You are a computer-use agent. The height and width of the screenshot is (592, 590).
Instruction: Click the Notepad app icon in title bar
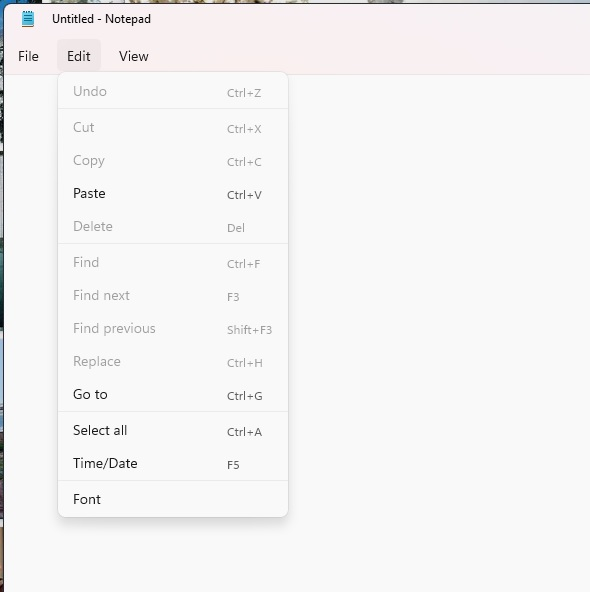point(28,19)
